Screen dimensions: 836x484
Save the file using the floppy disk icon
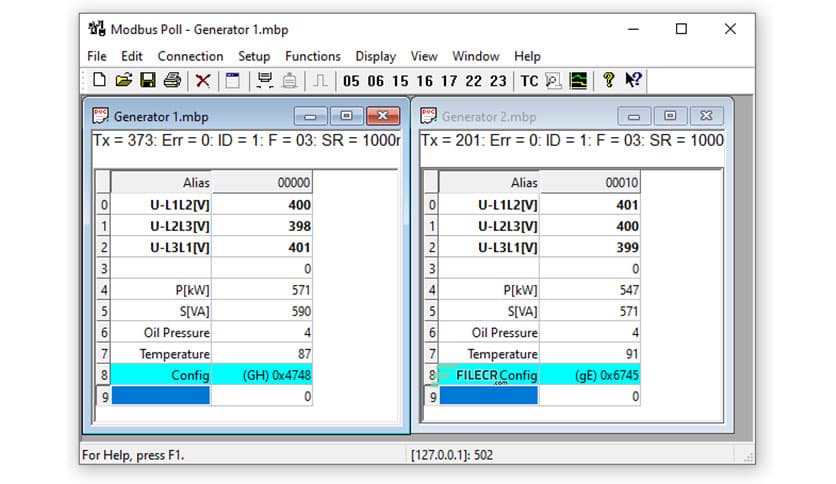click(x=148, y=81)
